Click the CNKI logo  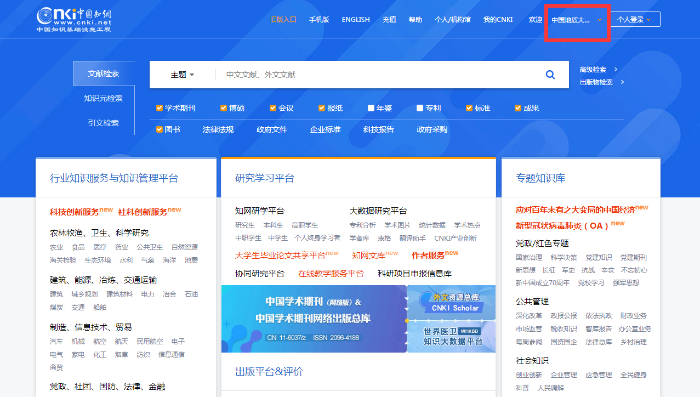pyautogui.click(x=74, y=20)
